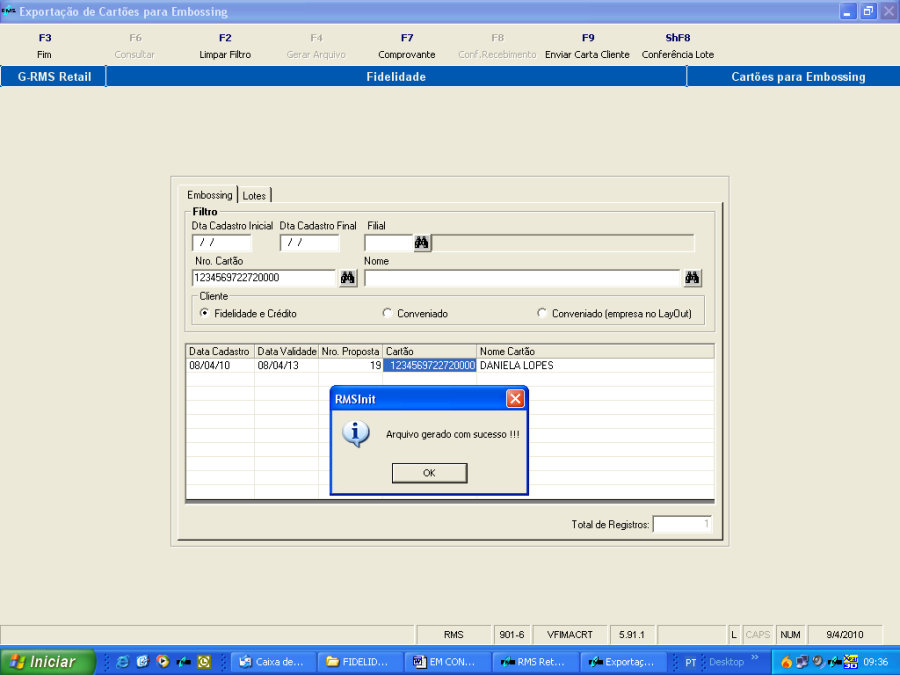Click F3 Fim to exit

tap(45, 46)
